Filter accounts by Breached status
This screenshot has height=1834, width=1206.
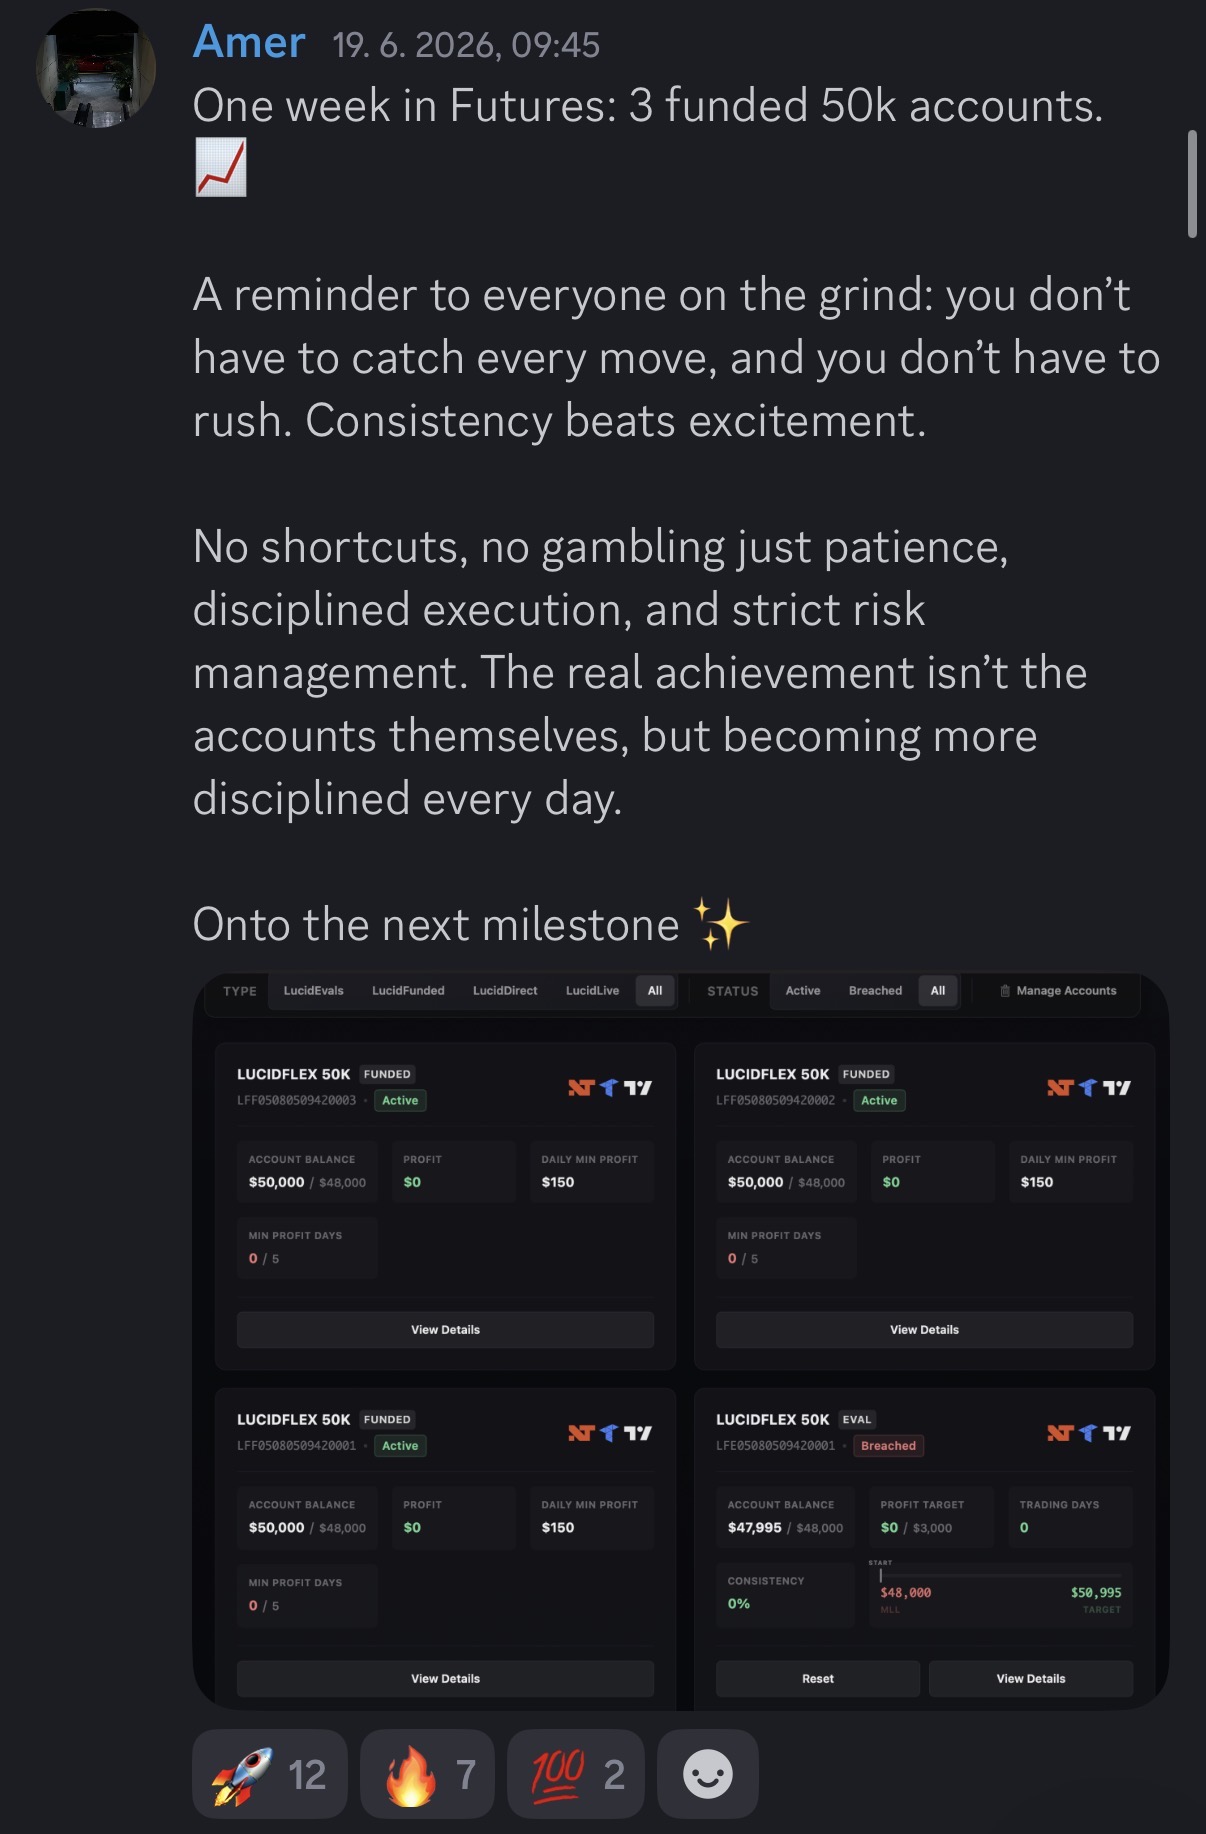tap(875, 991)
